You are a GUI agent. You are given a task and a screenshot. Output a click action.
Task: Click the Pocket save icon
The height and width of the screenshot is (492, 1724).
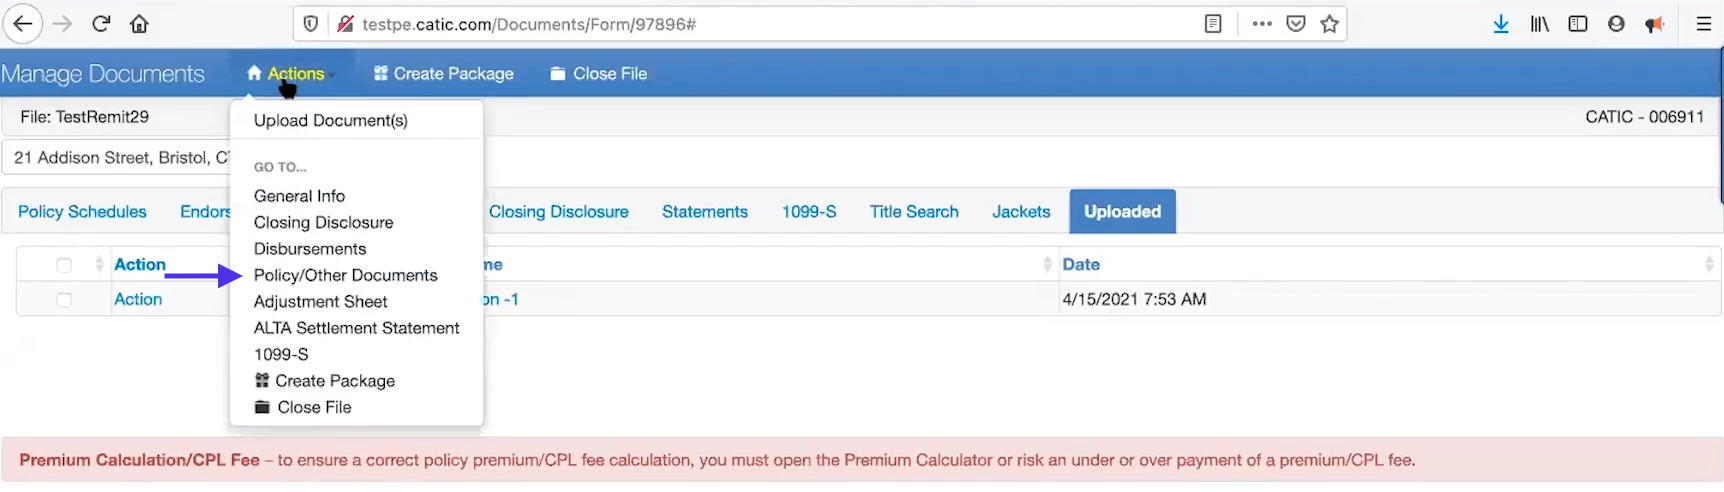click(1296, 24)
